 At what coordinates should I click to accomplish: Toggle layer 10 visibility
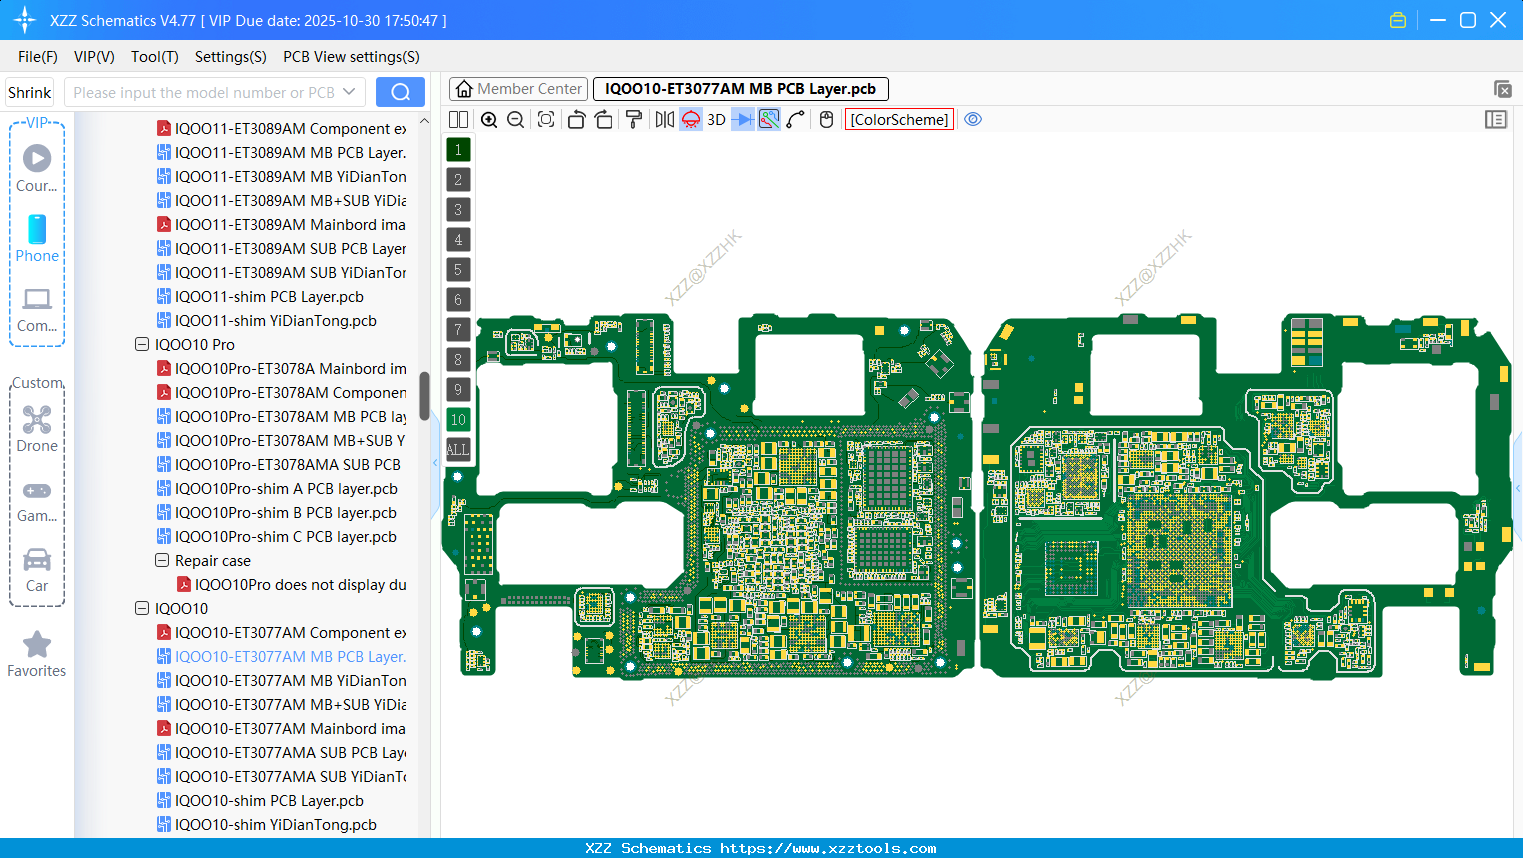coord(458,419)
